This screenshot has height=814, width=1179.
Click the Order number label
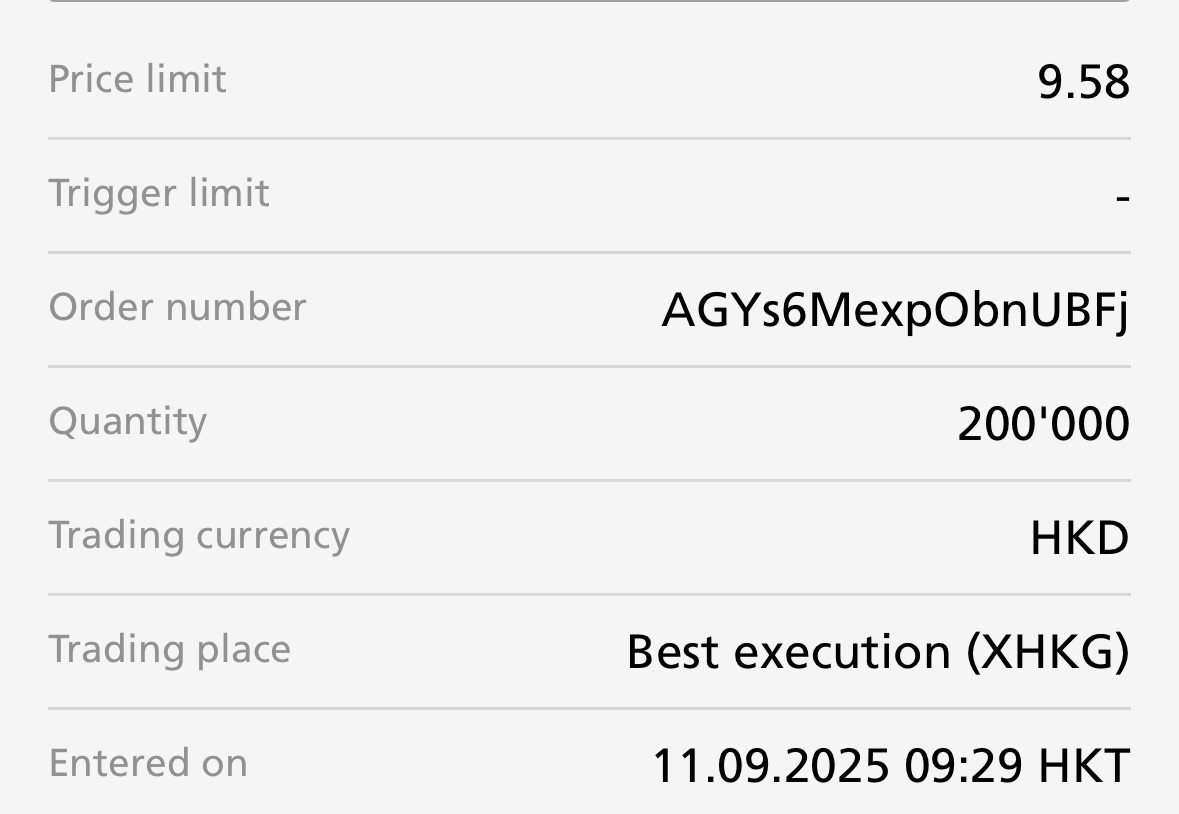pos(177,307)
